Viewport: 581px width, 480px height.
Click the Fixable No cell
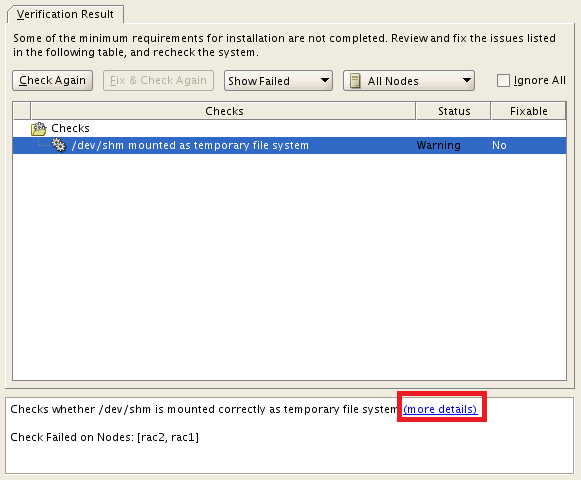[x=499, y=145]
